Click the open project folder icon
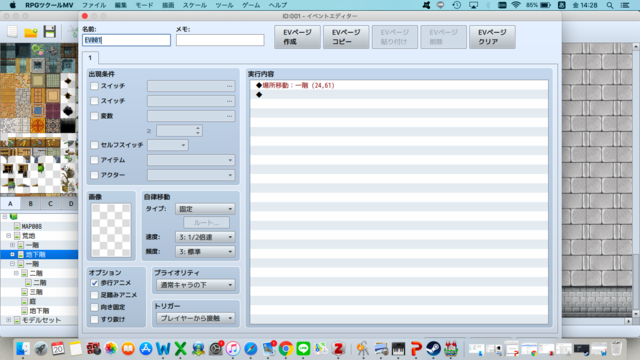This screenshot has width=640, height=360. coord(31,32)
